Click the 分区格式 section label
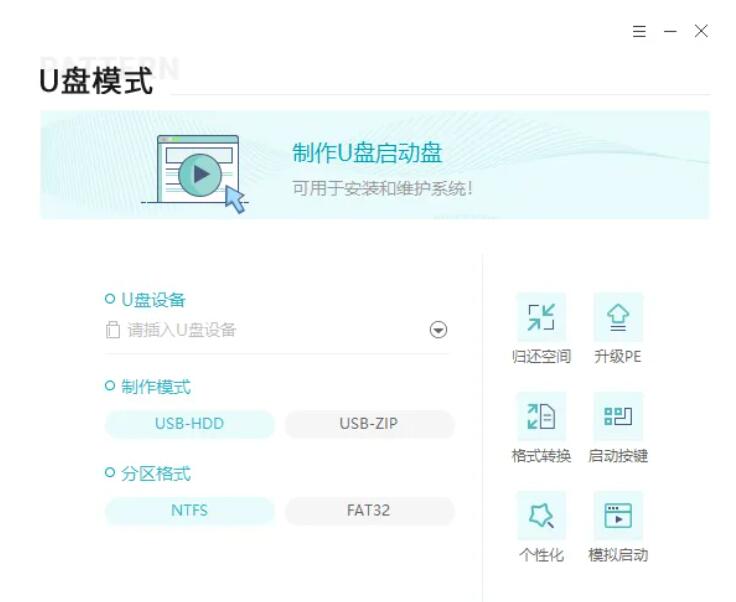The height and width of the screenshot is (602, 736). coord(156,474)
